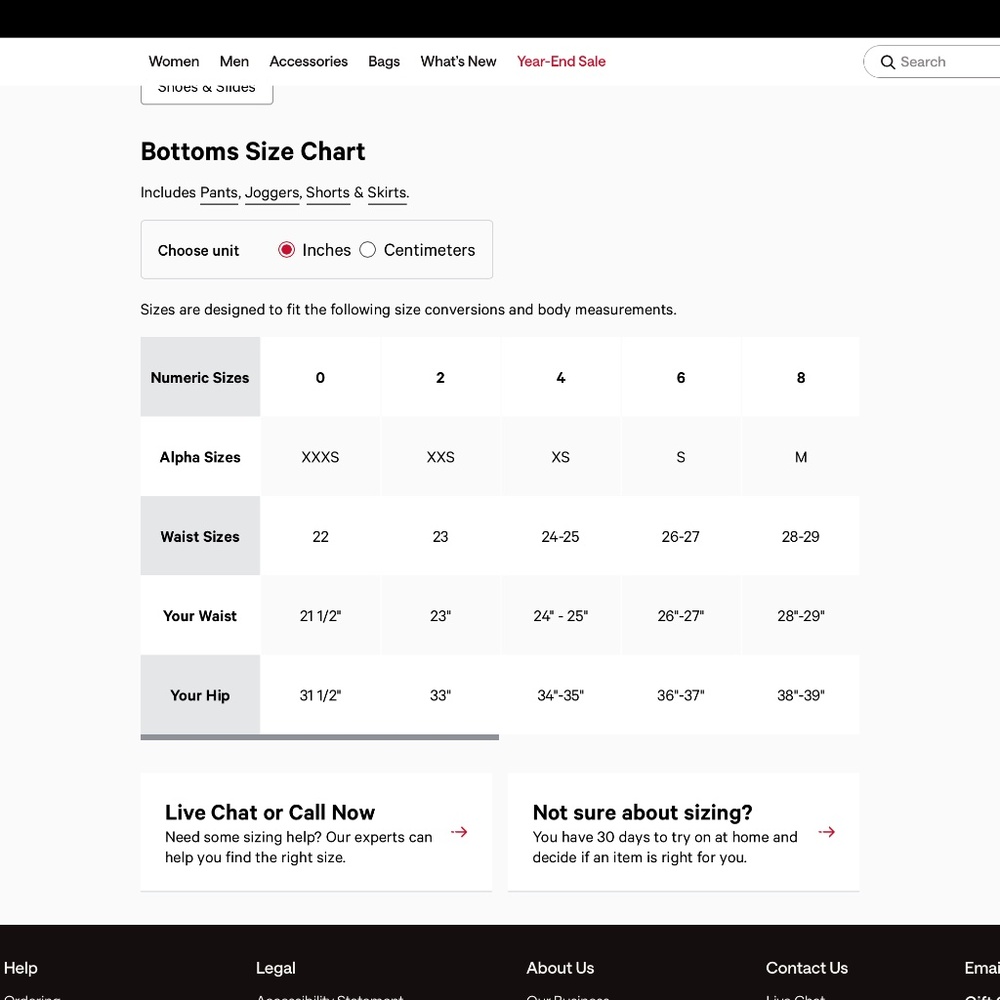Viewport: 1000px width, 1000px height.
Task: Open the What's New menu
Action: 458,61
